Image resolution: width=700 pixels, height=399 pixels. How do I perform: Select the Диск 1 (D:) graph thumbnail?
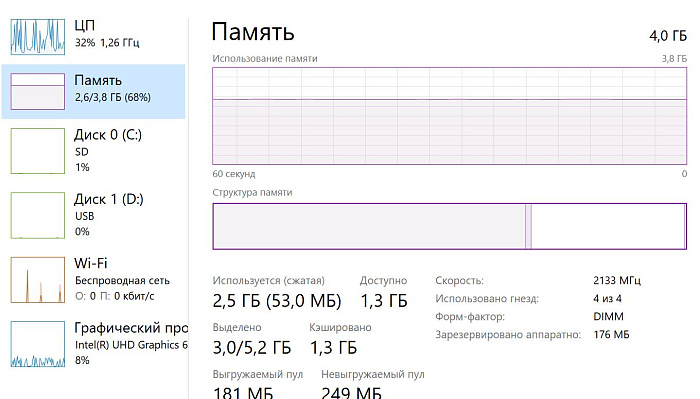(38, 215)
